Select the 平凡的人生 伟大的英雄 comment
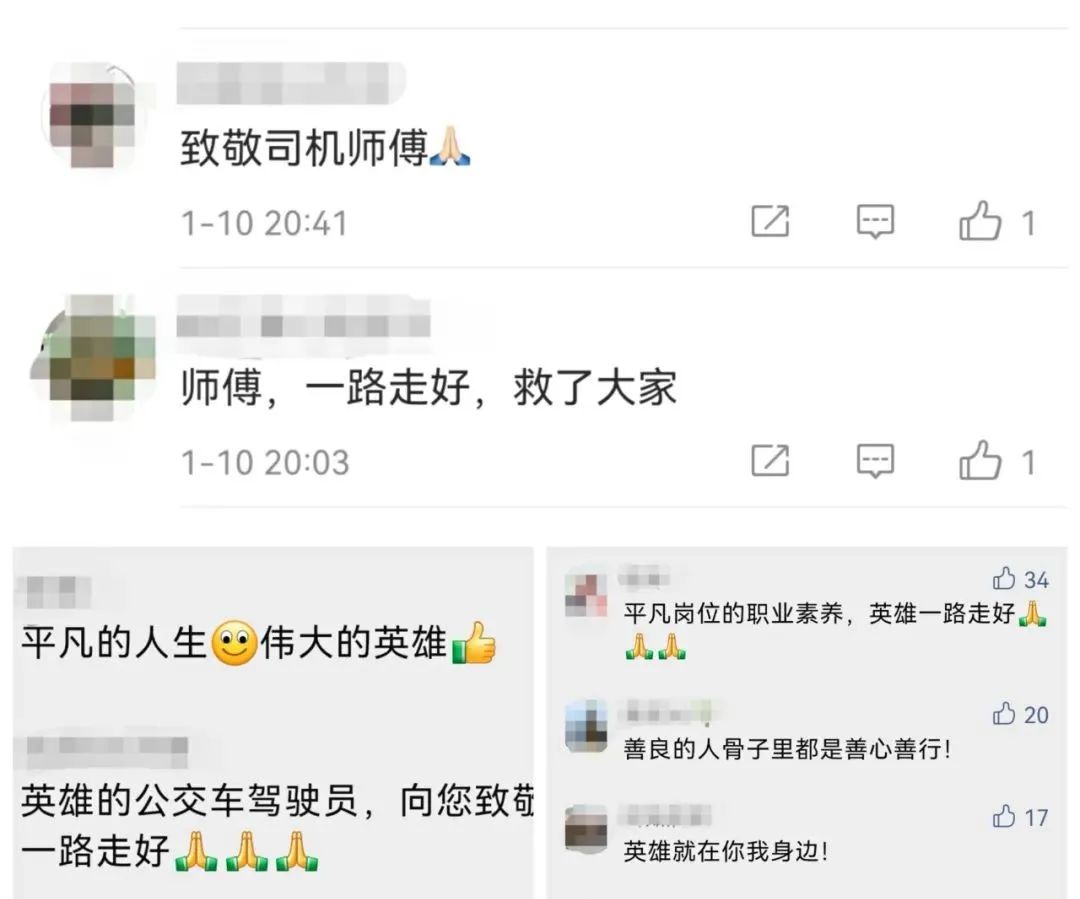The width and height of the screenshot is (1080, 899). 259,643
